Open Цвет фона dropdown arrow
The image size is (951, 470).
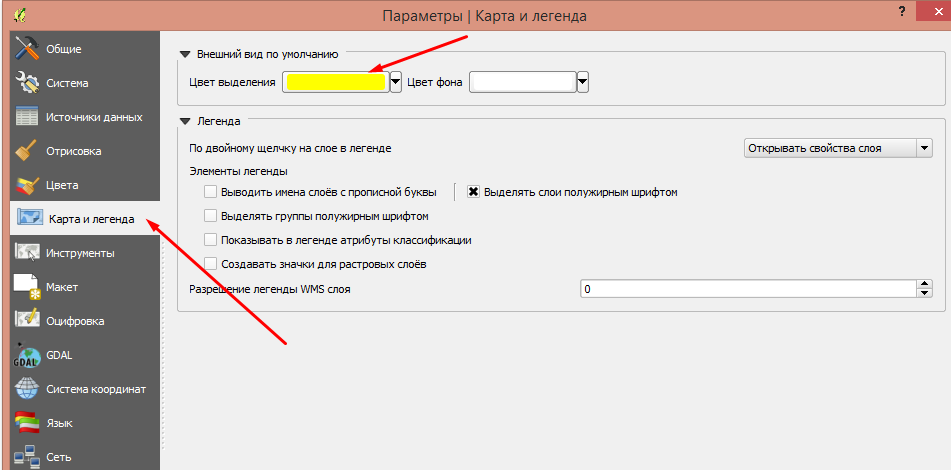[x=583, y=82]
